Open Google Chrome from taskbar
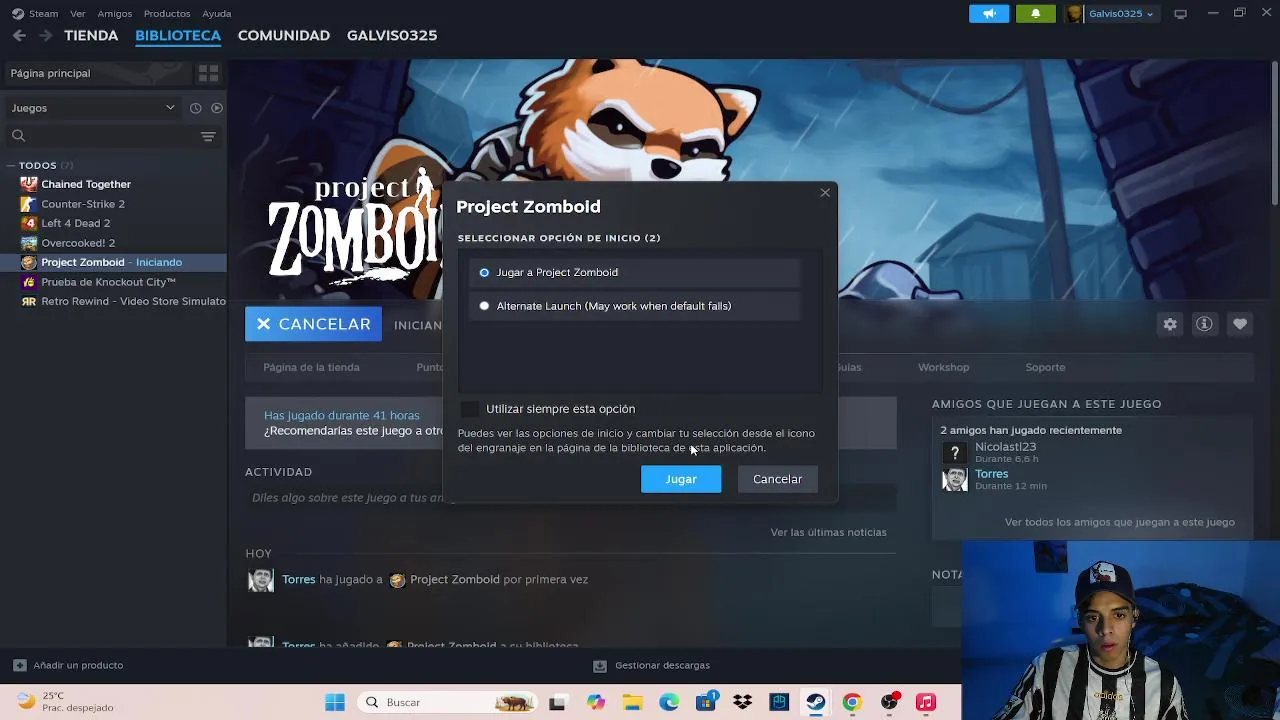The width and height of the screenshot is (1280, 720). [852, 702]
